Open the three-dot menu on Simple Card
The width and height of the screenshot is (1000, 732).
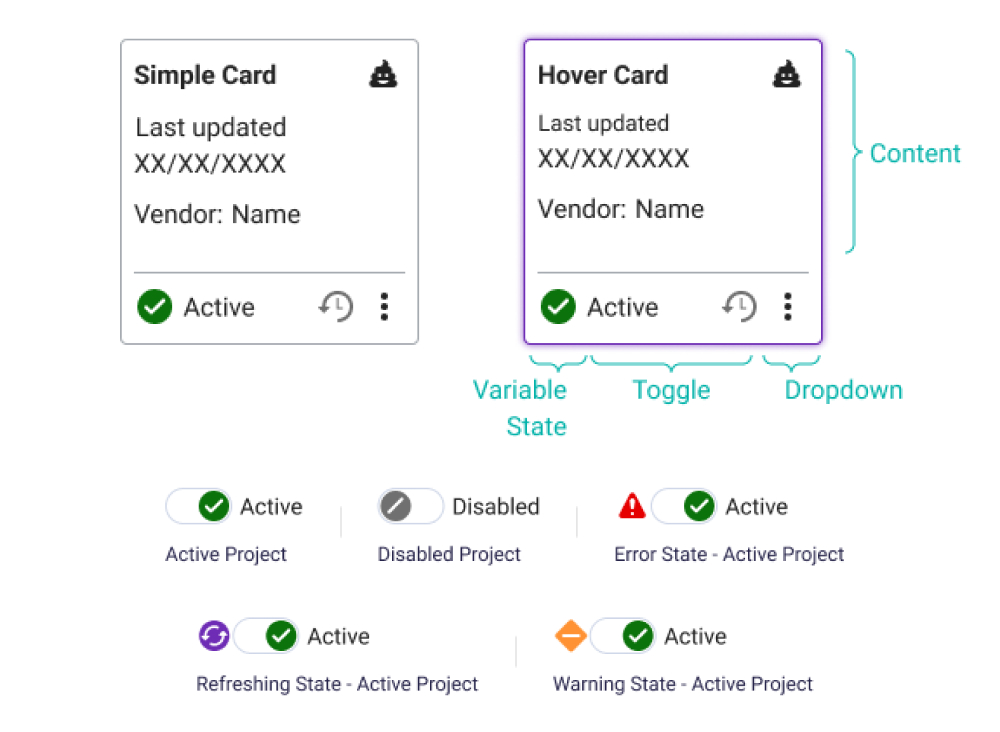tap(384, 307)
